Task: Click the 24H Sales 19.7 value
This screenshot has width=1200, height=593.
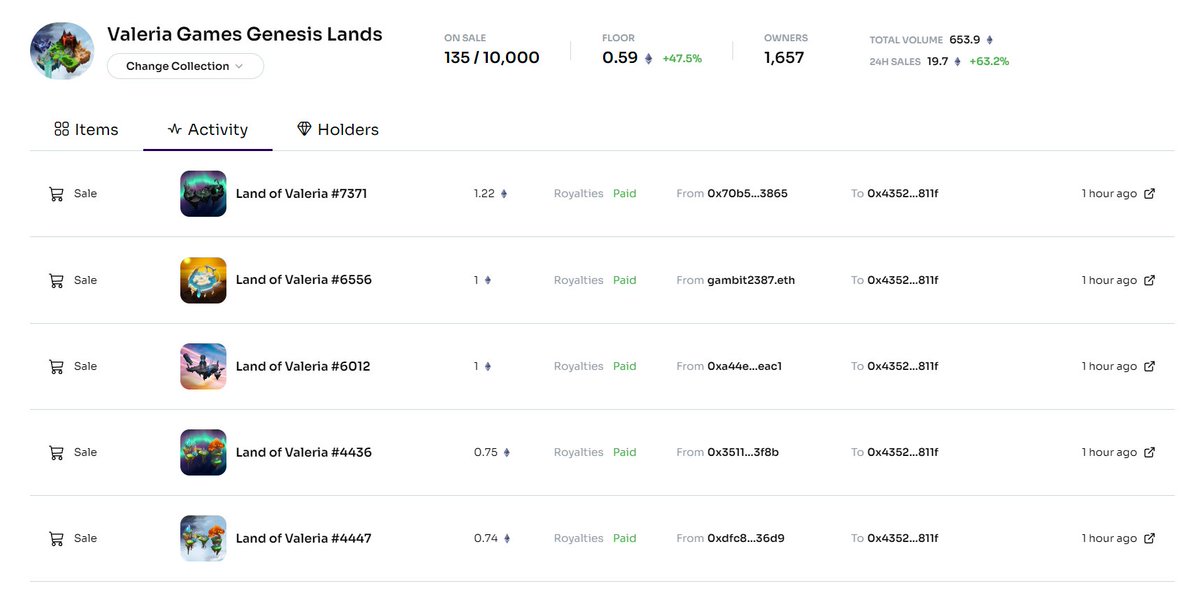Action: coord(937,61)
